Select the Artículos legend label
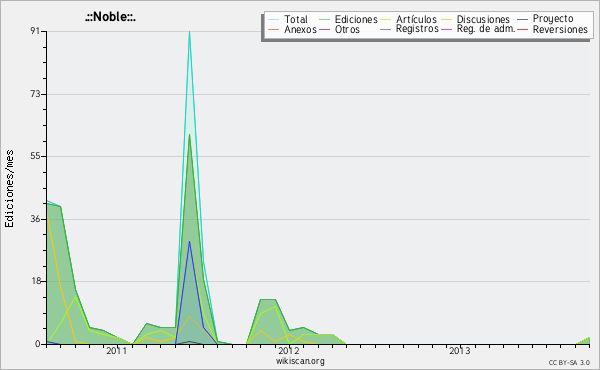The width and height of the screenshot is (600, 370). coord(416,19)
